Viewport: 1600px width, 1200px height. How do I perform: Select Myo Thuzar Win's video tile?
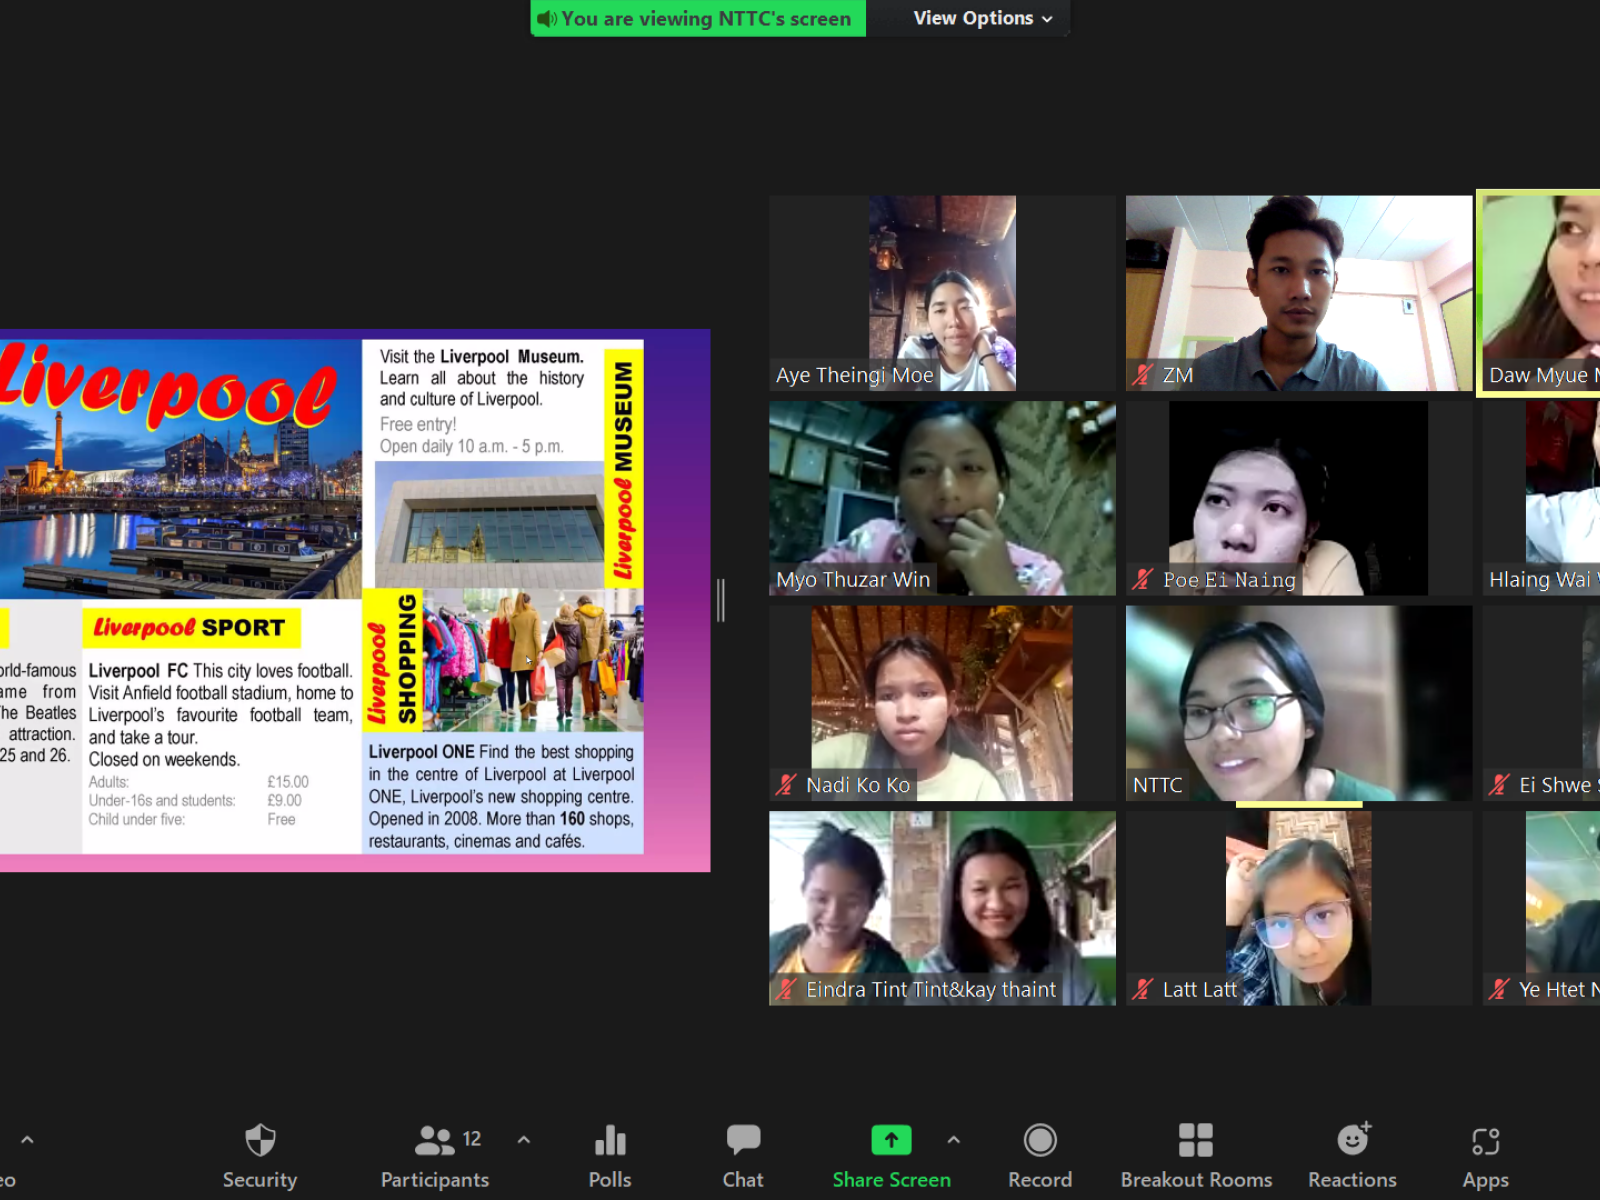click(942, 498)
